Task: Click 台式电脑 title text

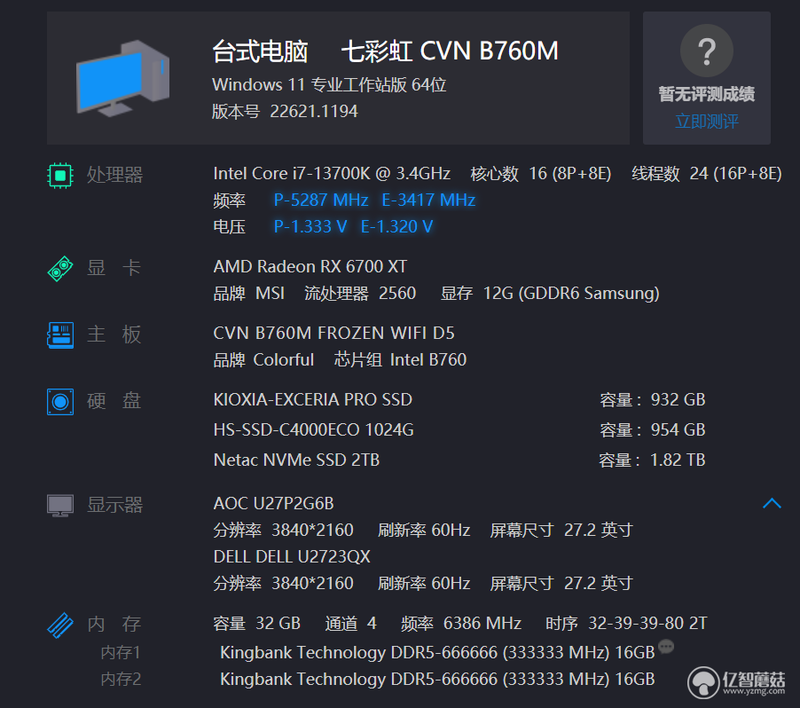Action: (260, 52)
